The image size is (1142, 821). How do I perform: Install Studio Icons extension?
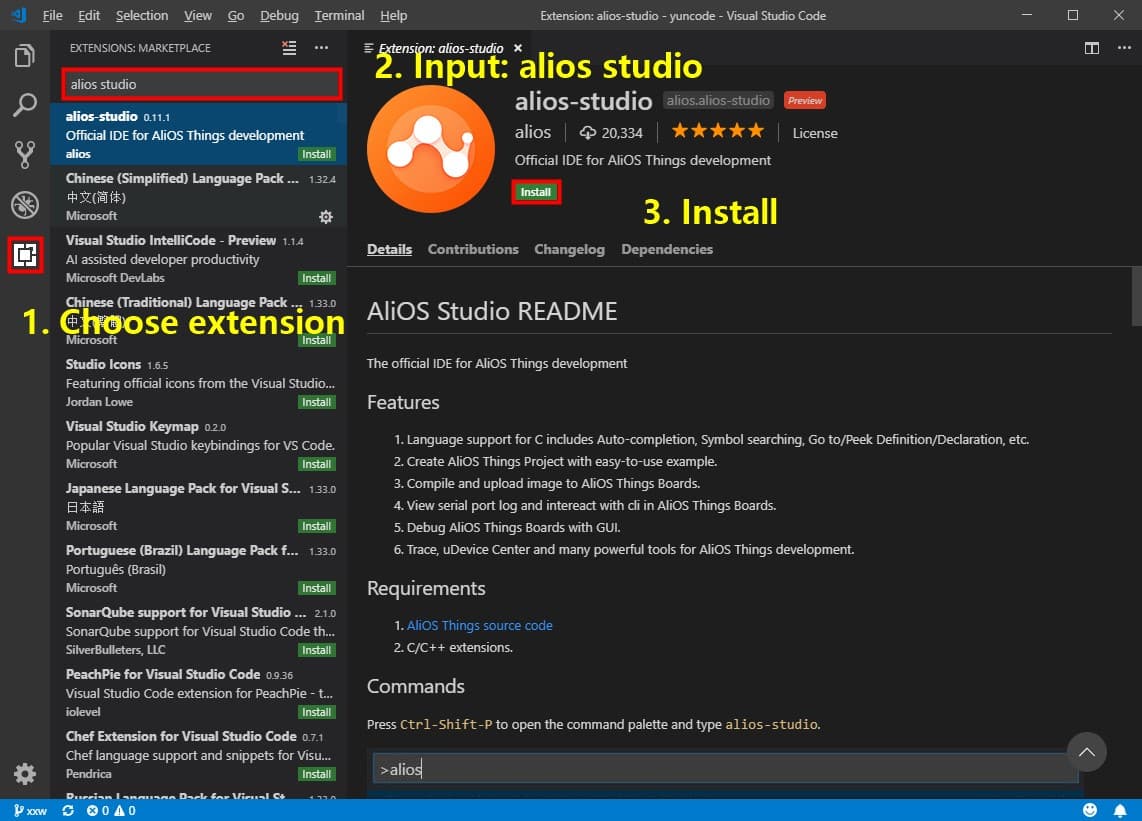pyautogui.click(x=317, y=402)
